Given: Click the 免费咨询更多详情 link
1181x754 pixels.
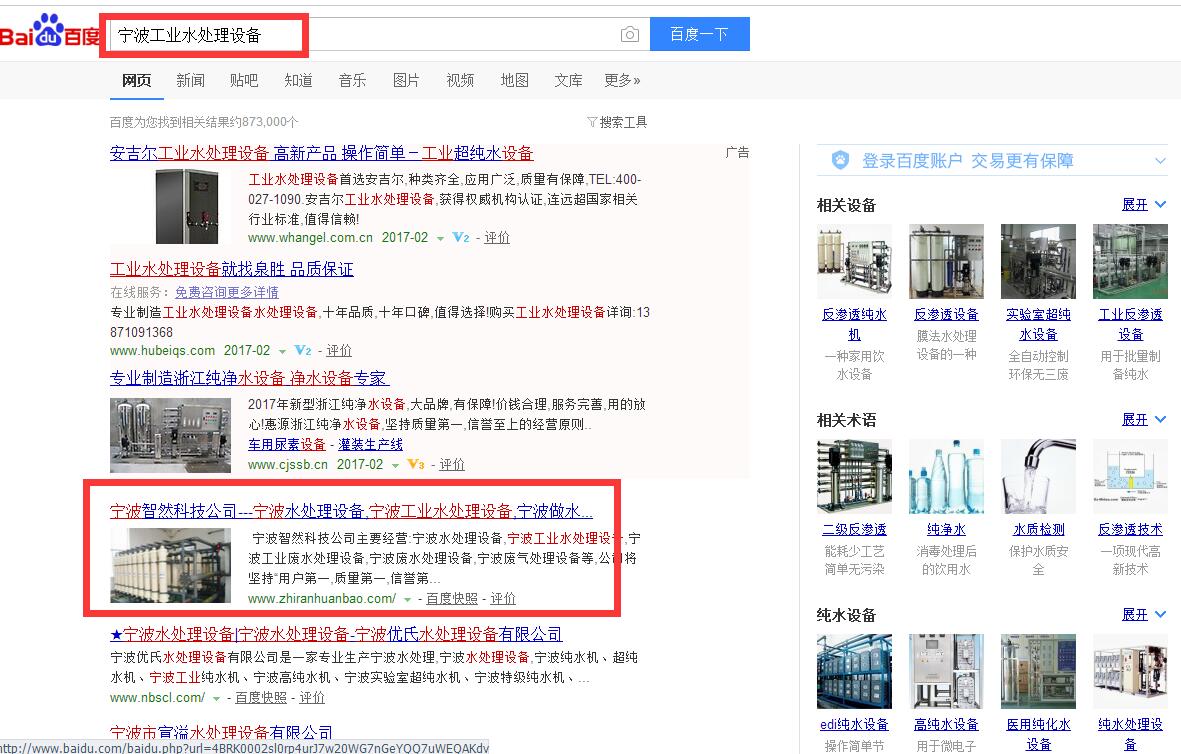Looking at the screenshot, I should (x=227, y=292).
